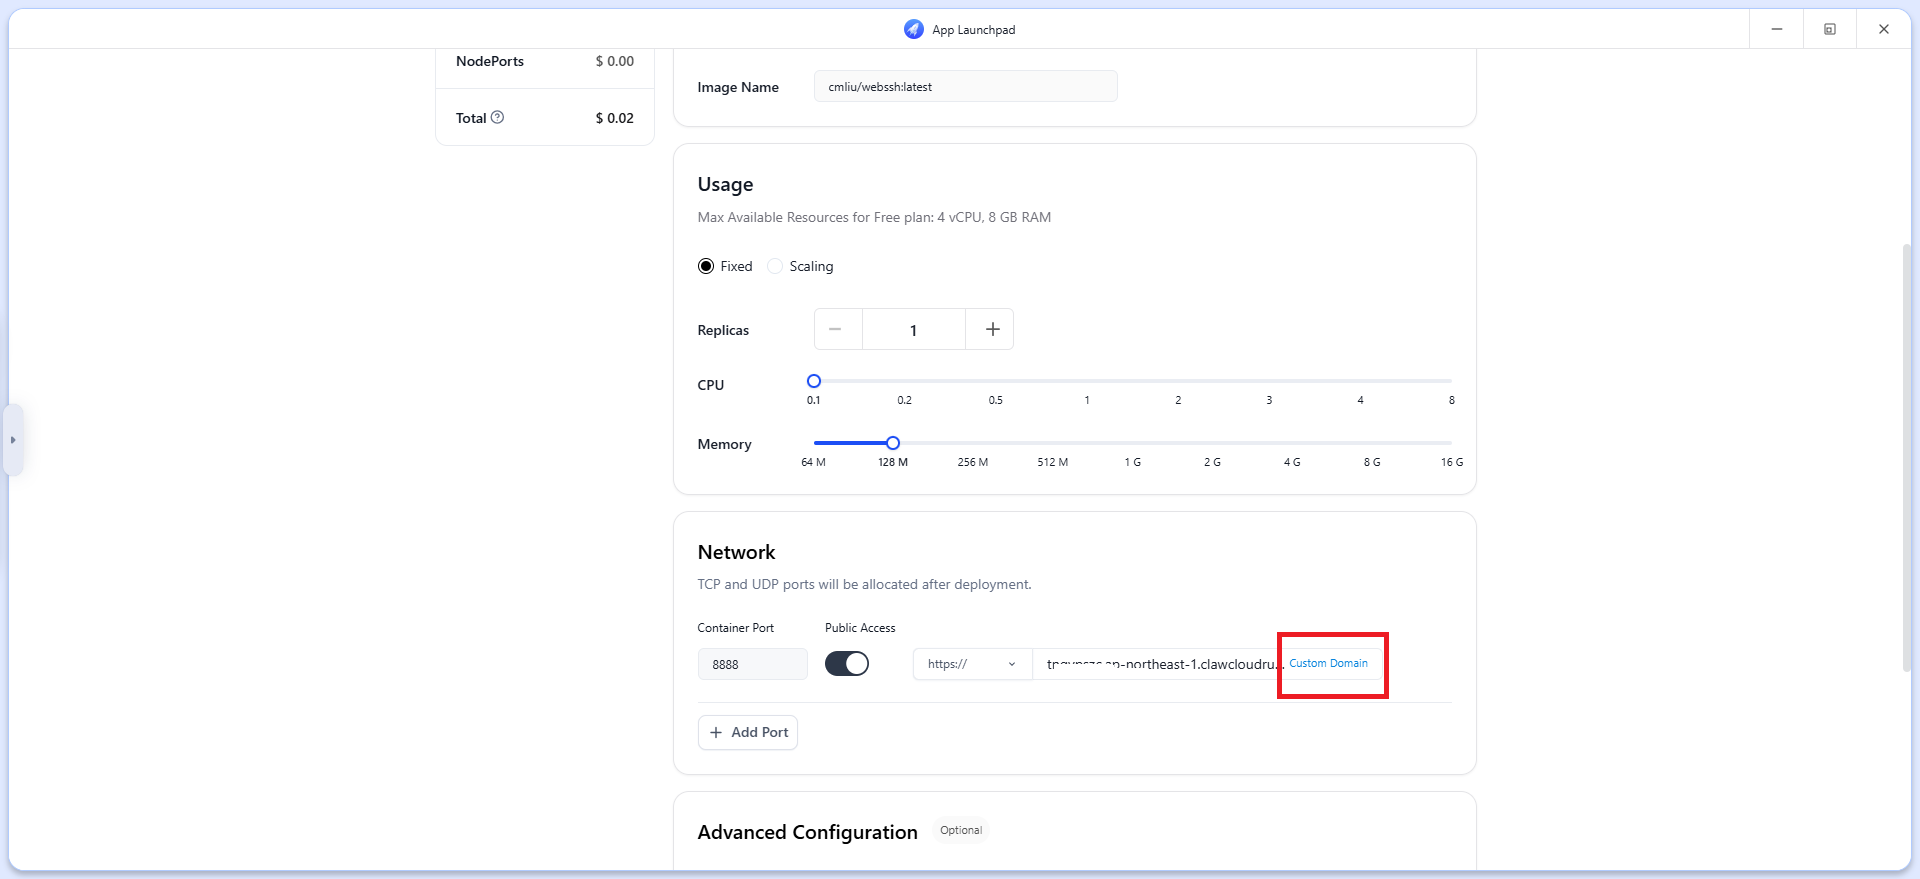Select the Scaling usage option
The height and width of the screenshot is (879, 1920).
pos(775,266)
